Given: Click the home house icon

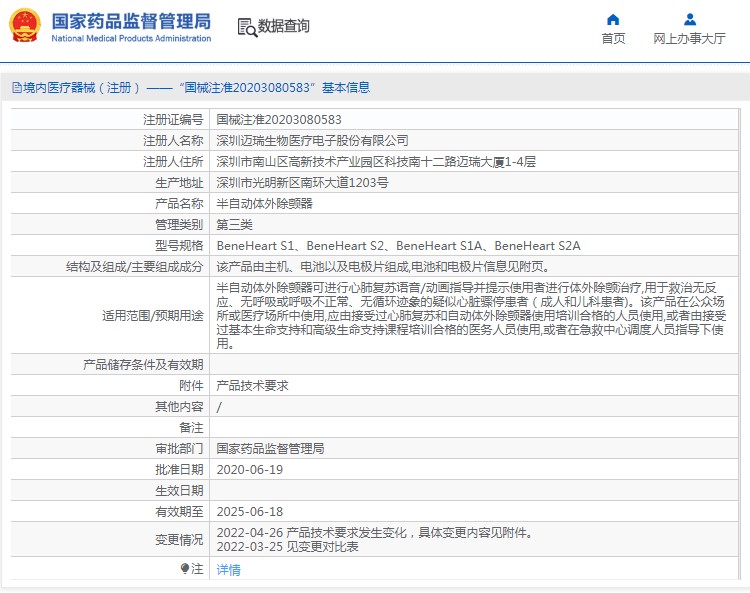Looking at the screenshot, I should tap(613, 20).
